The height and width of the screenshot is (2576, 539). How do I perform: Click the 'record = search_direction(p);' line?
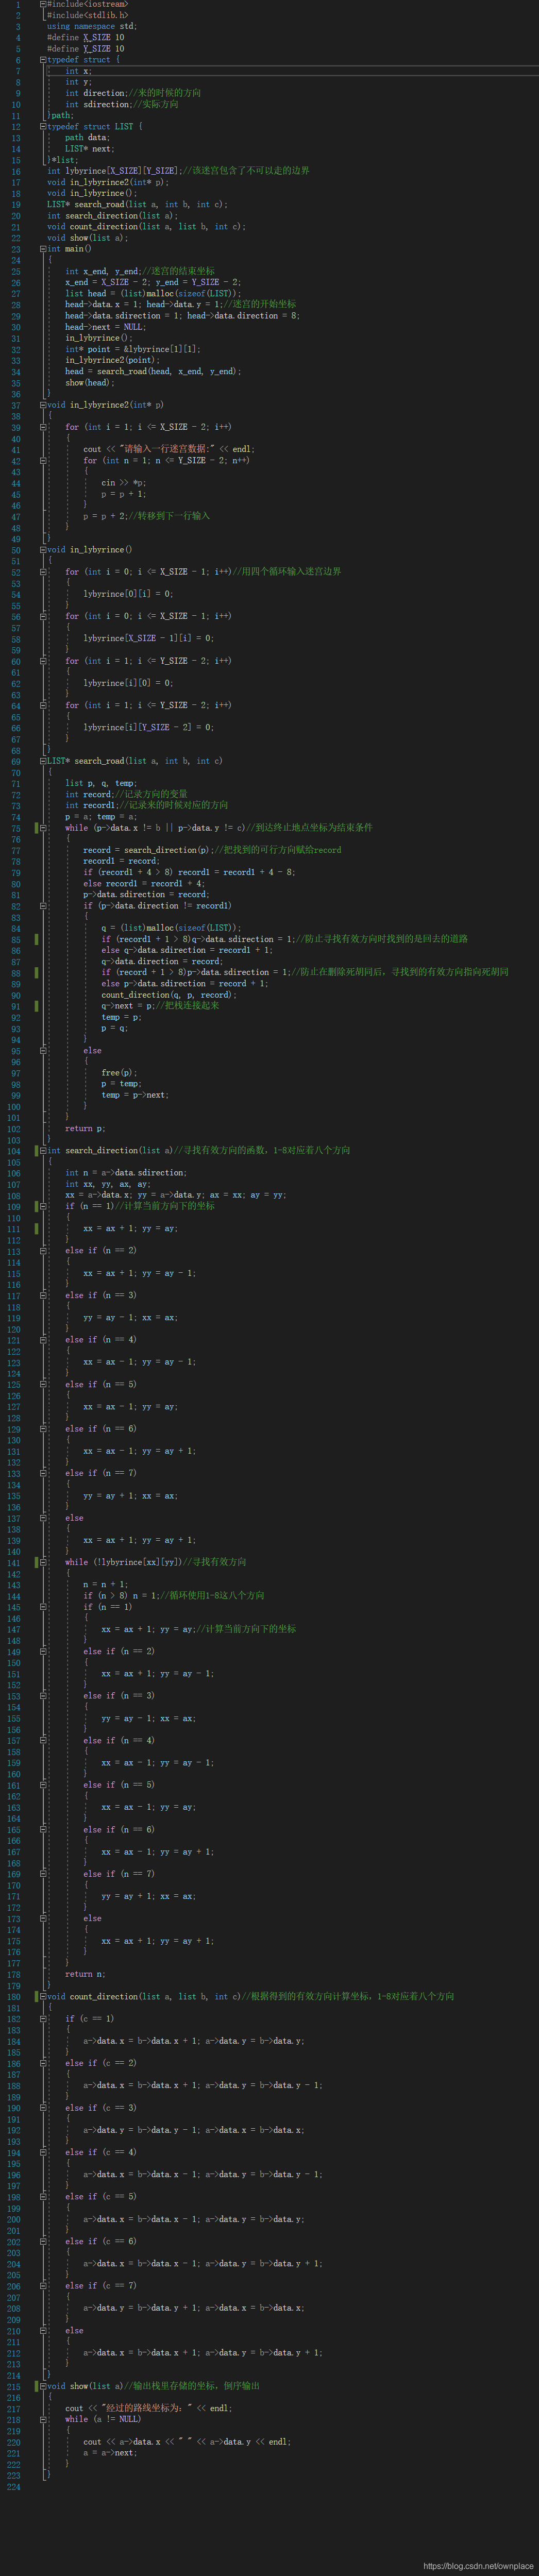point(212,850)
